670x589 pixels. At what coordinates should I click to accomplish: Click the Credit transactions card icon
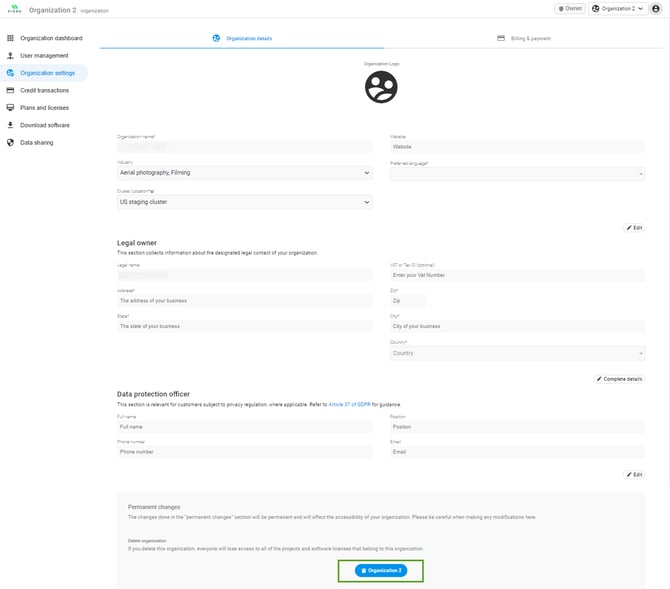click(x=10, y=90)
